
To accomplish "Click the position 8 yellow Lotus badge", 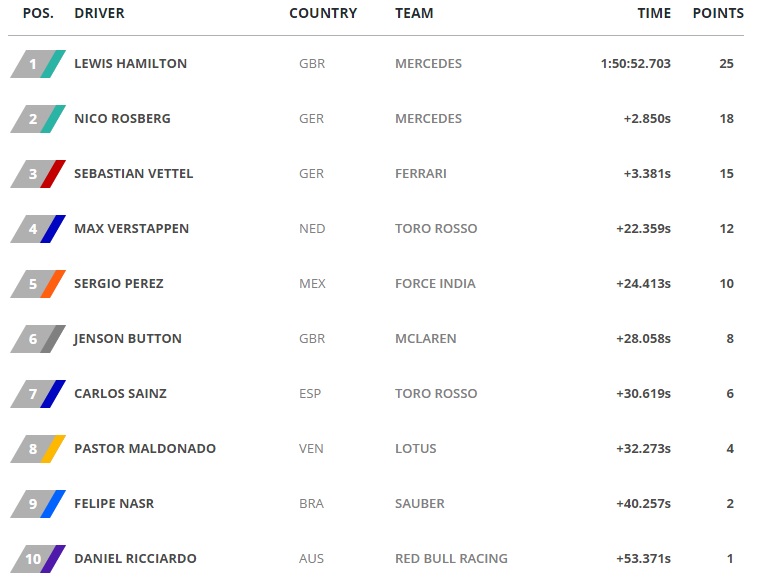I will click(38, 449).
